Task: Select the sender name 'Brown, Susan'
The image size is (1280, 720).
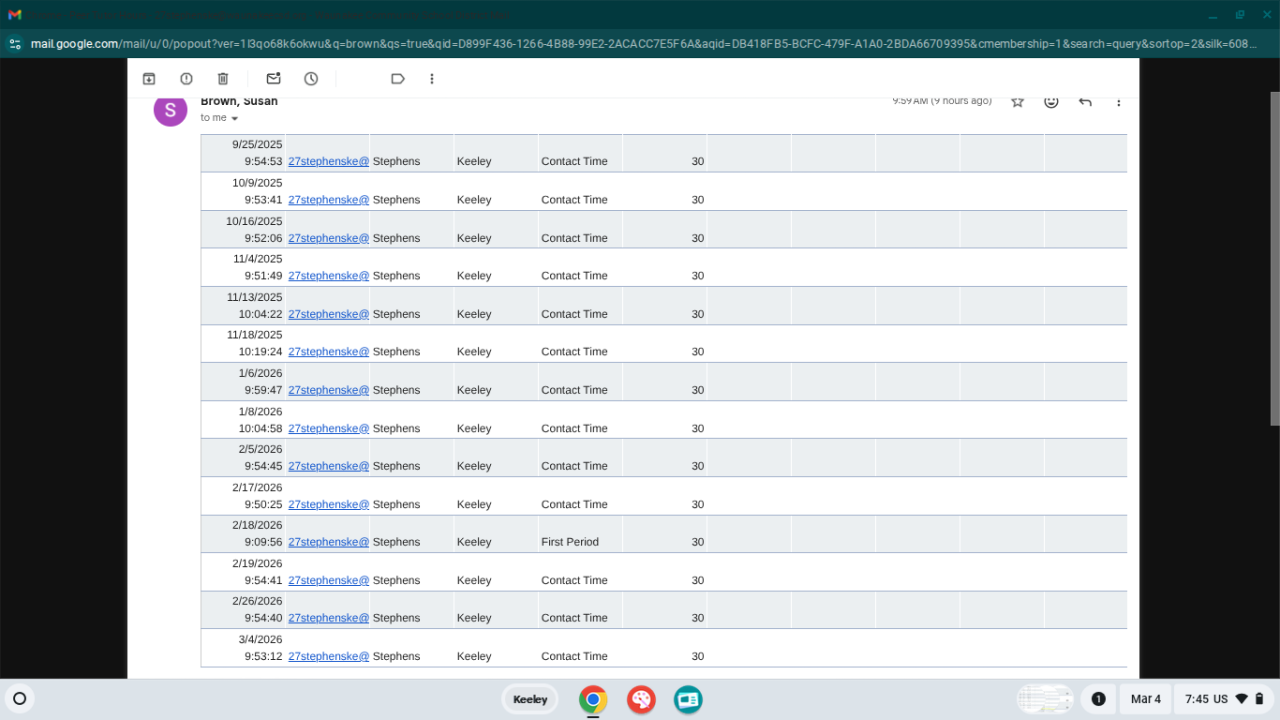Action: 239,101
